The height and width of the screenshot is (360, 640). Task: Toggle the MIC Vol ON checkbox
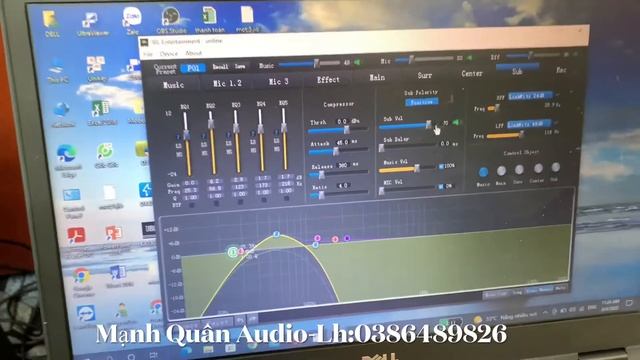[441, 187]
